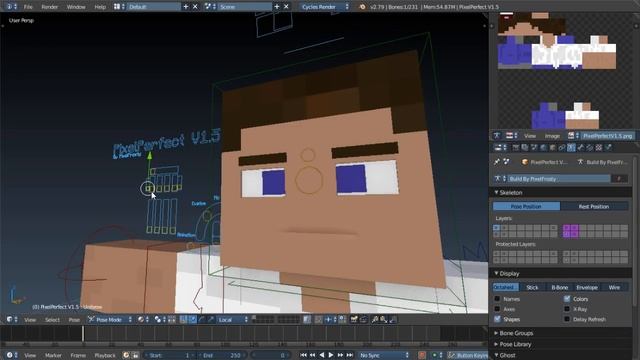This screenshot has height=360, width=640.
Task: Click the Bone Constraints tab icon
Action: 590,148
